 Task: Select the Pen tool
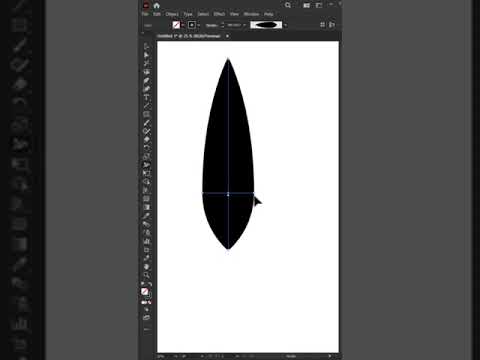146,80
